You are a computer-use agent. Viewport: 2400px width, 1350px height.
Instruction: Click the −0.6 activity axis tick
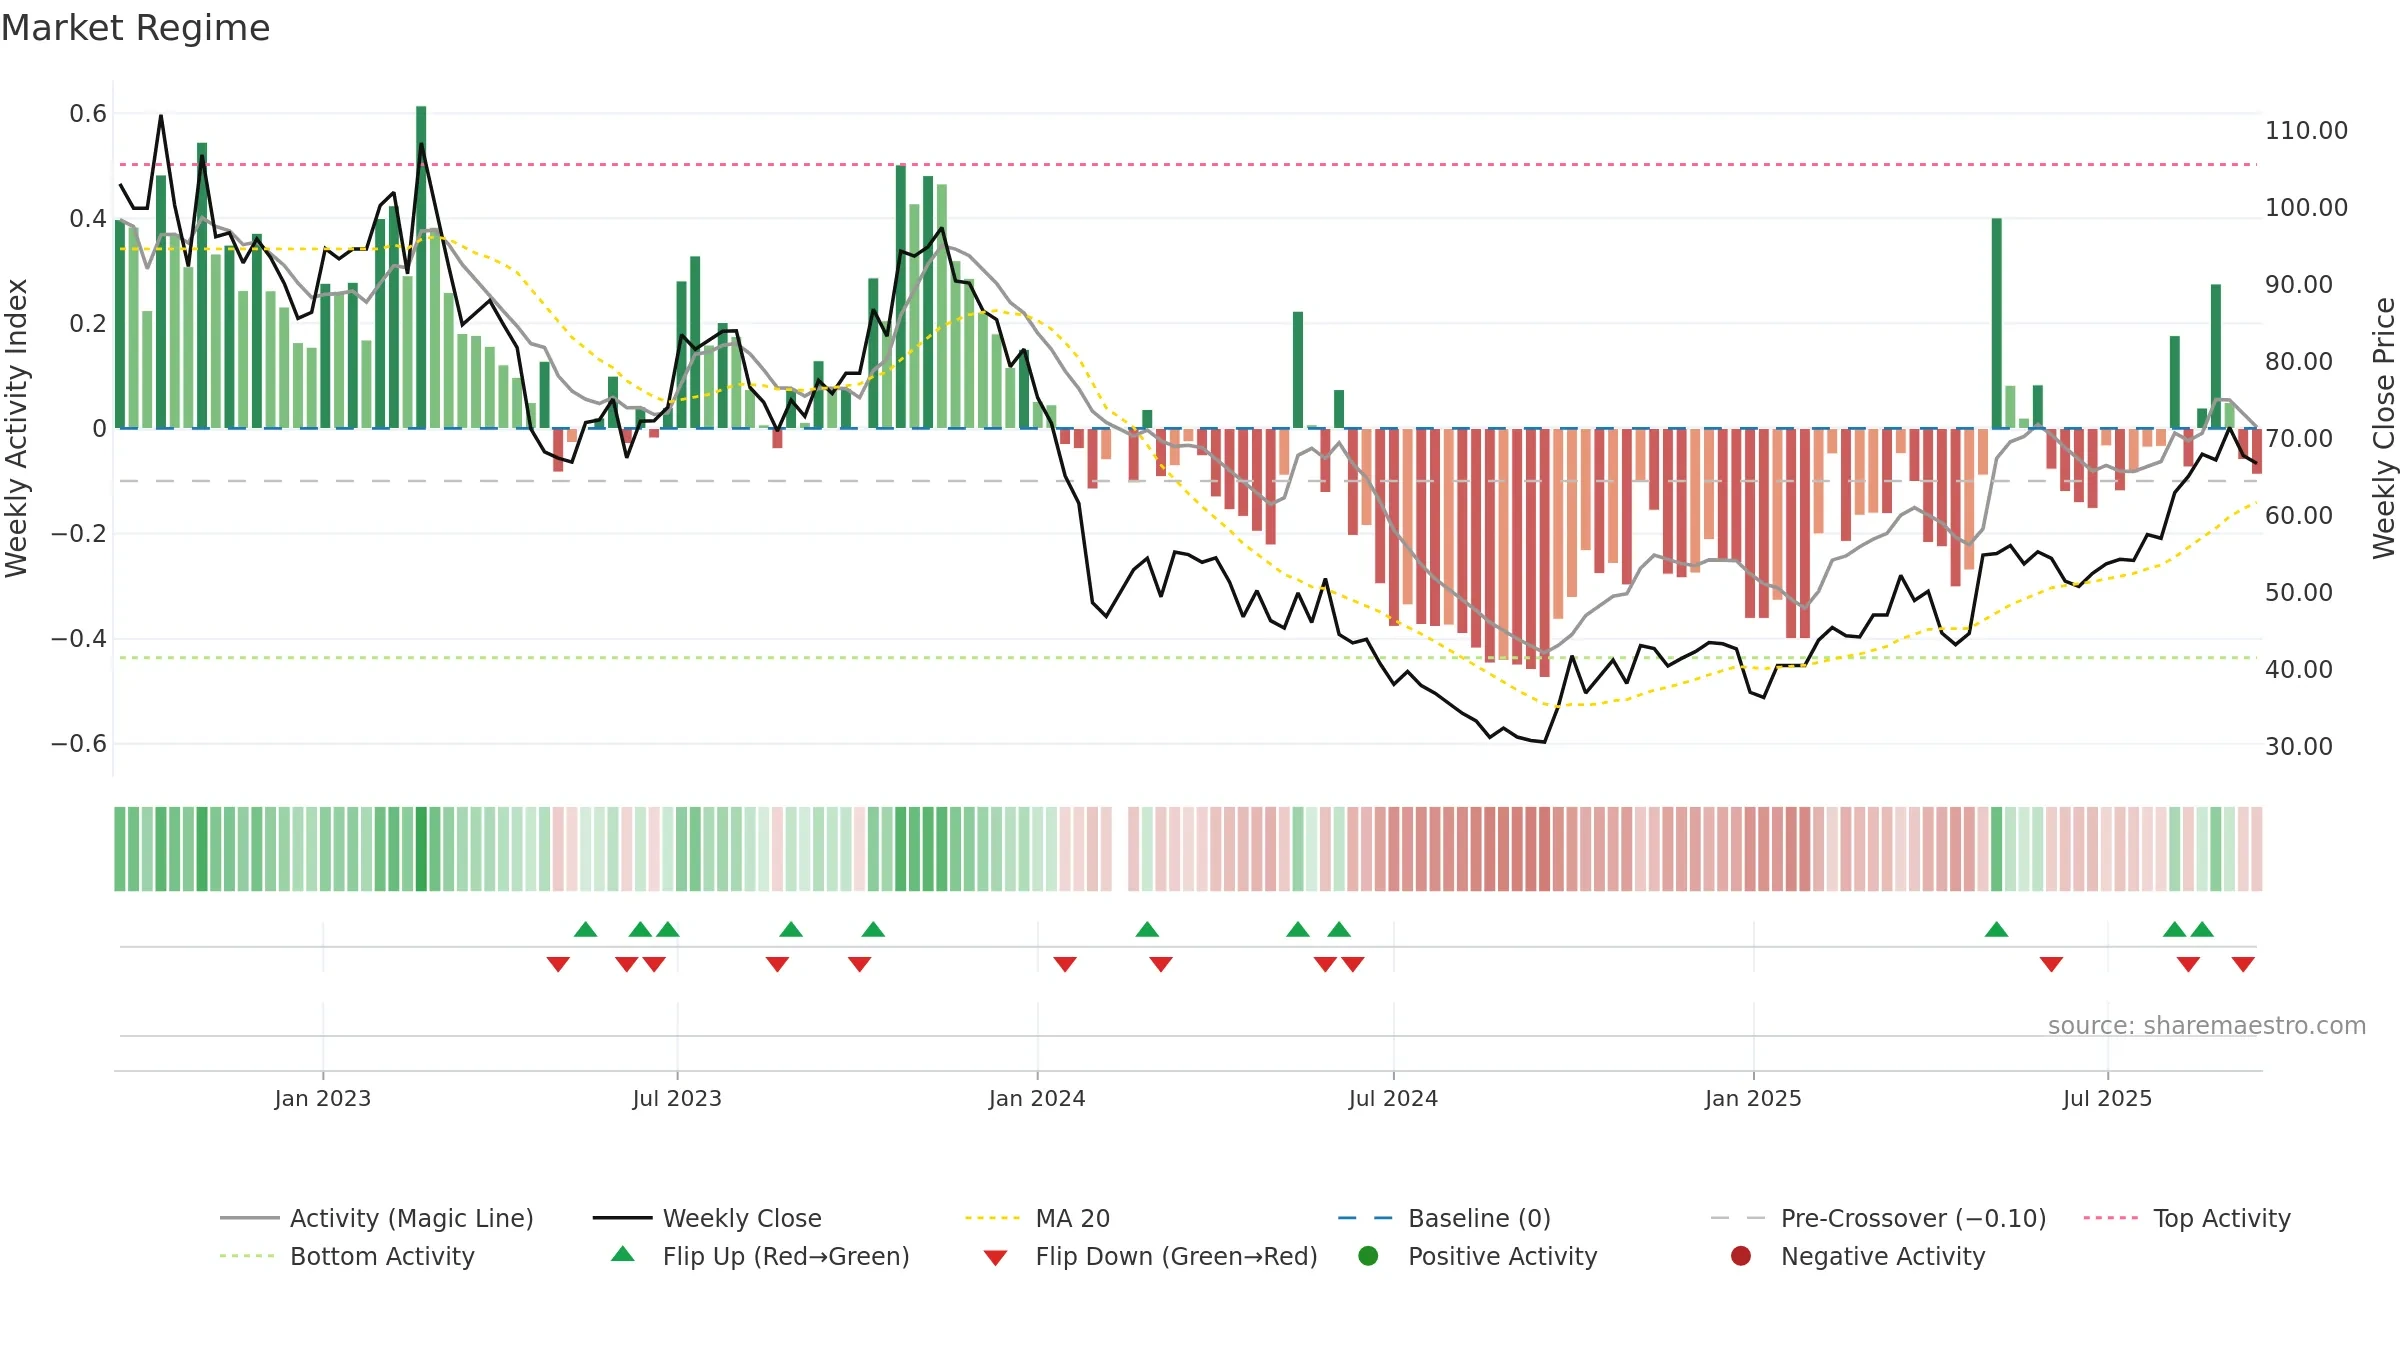coord(79,744)
